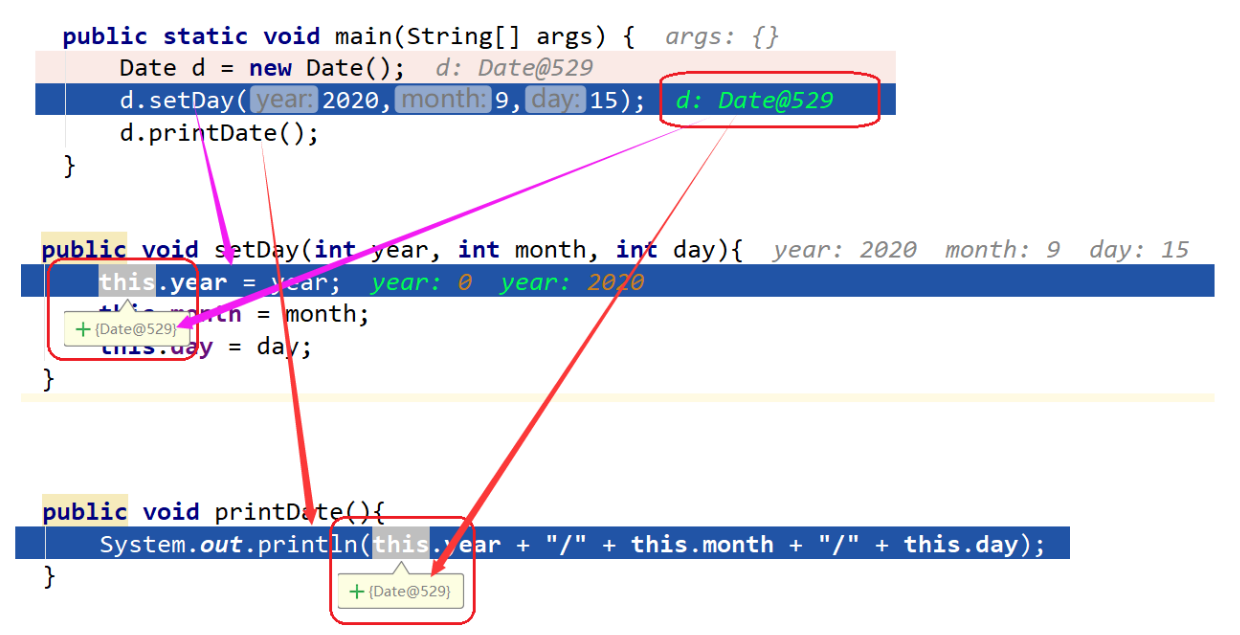1240x635 pixels.
Task: Click 'this.day' in the println expression
Action: [x=961, y=544]
